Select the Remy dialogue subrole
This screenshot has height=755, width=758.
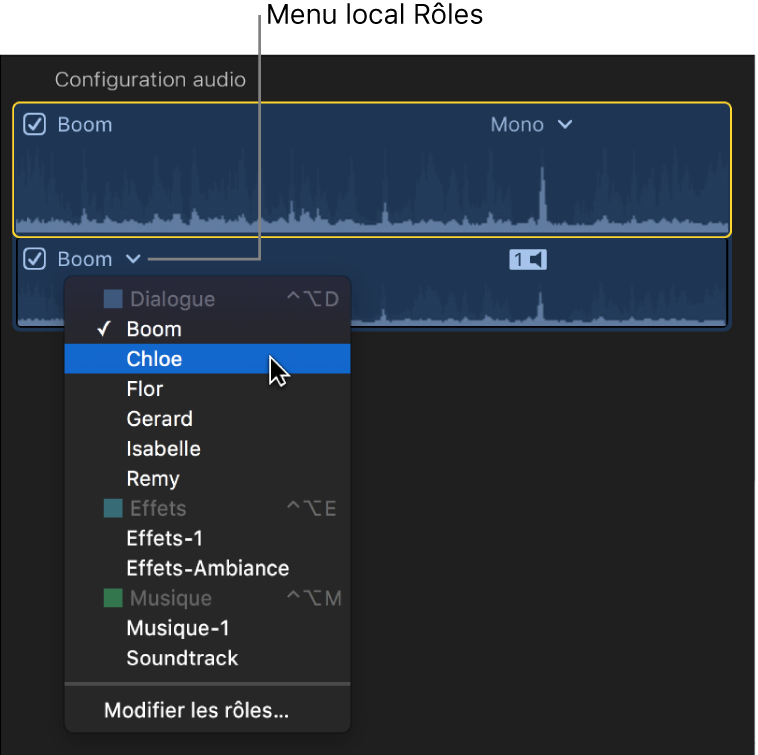click(x=153, y=479)
